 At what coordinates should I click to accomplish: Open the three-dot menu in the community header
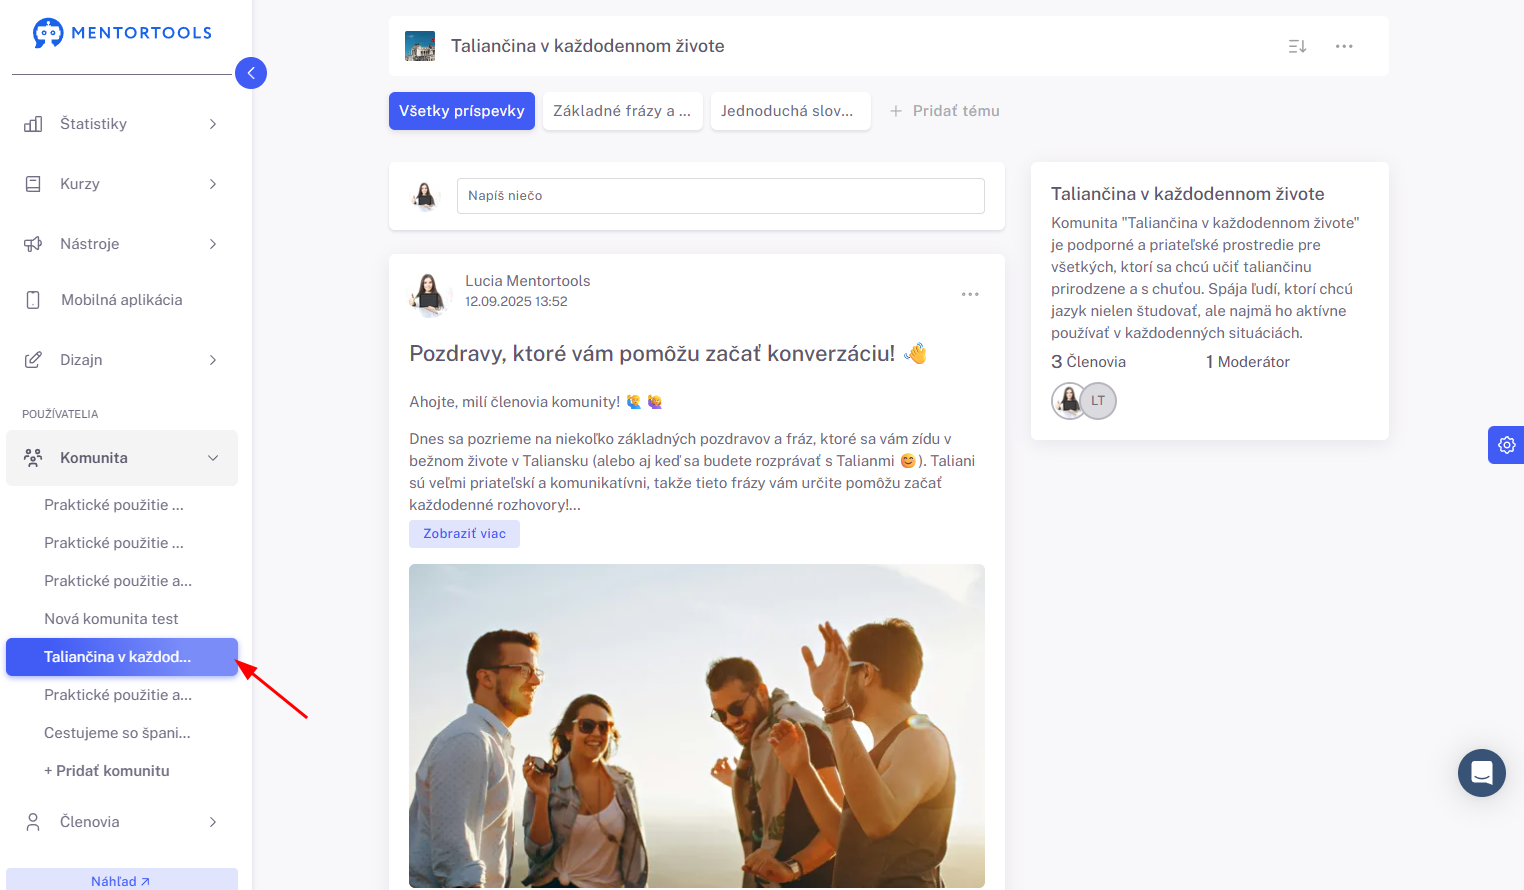coord(1344,46)
